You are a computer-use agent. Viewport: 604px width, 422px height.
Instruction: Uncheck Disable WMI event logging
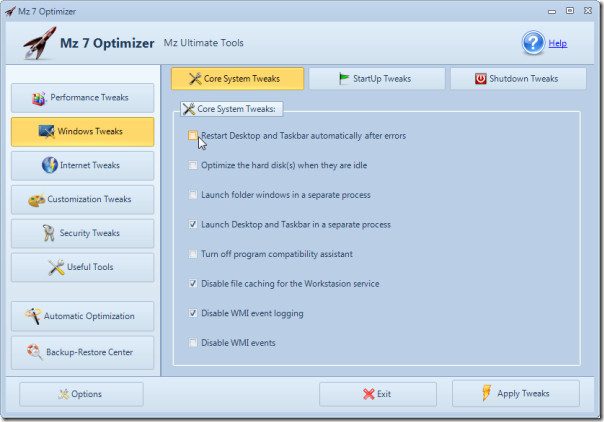[193, 313]
